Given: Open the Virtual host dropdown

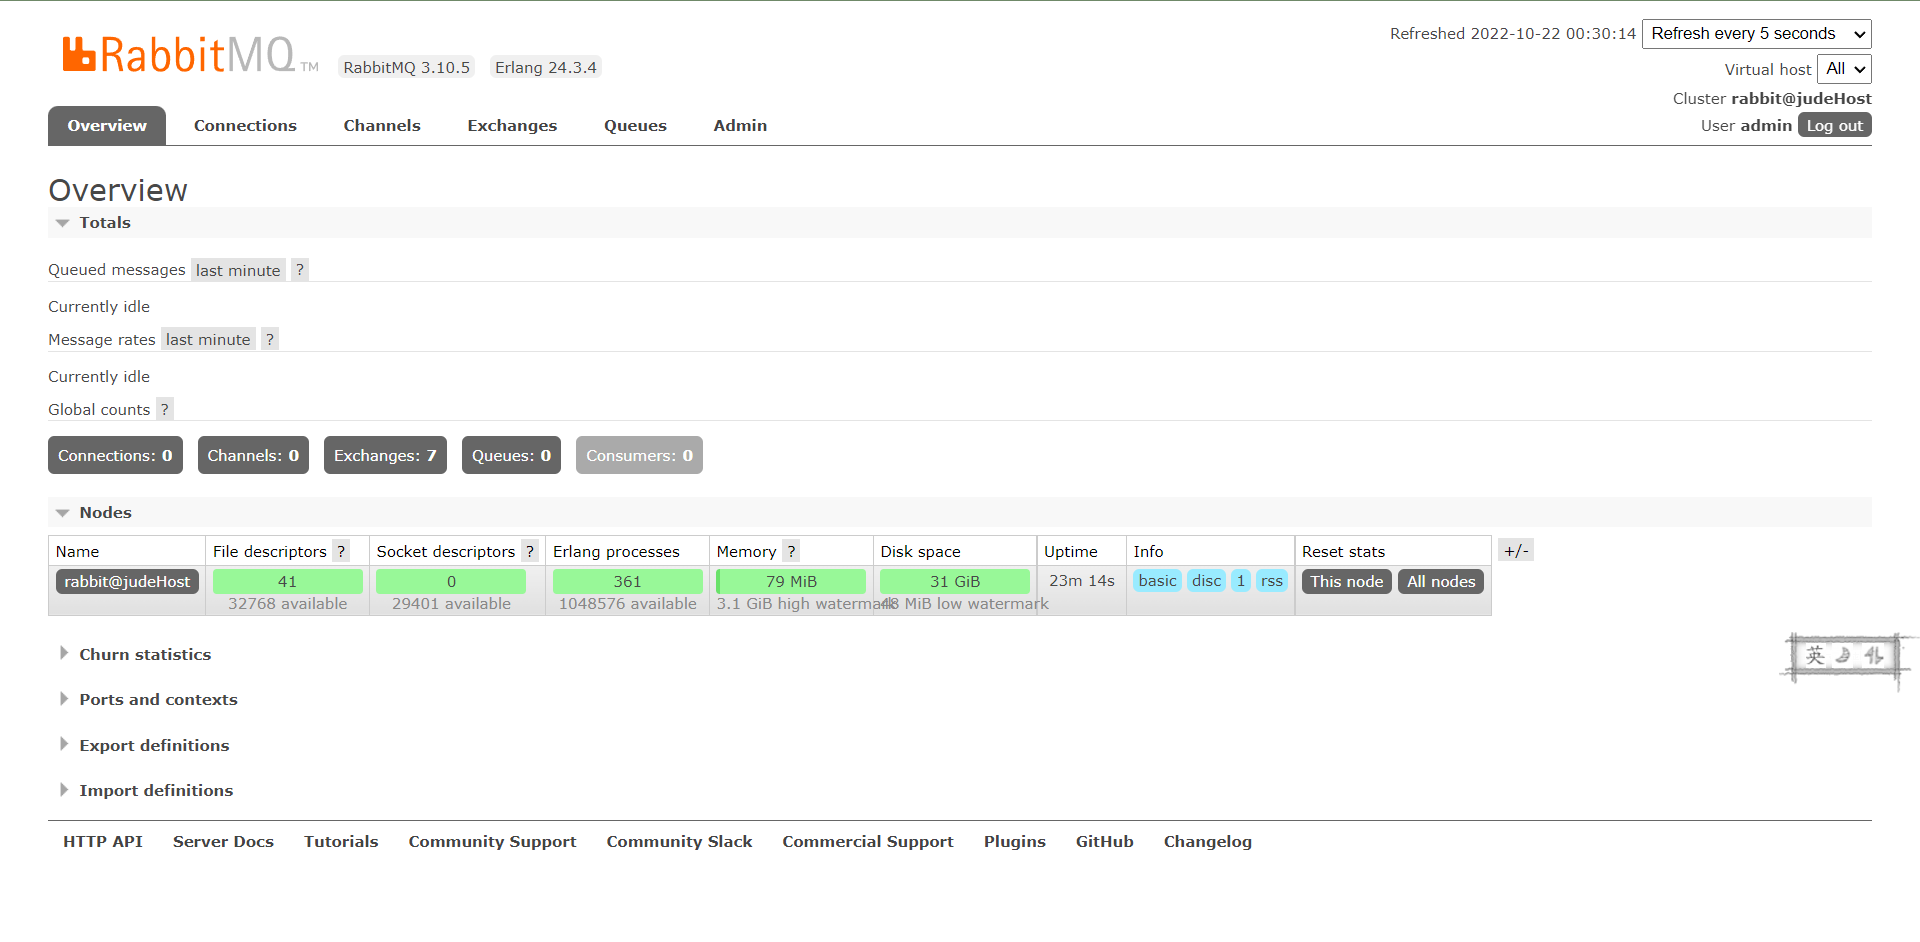Looking at the screenshot, I should [x=1844, y=69].
